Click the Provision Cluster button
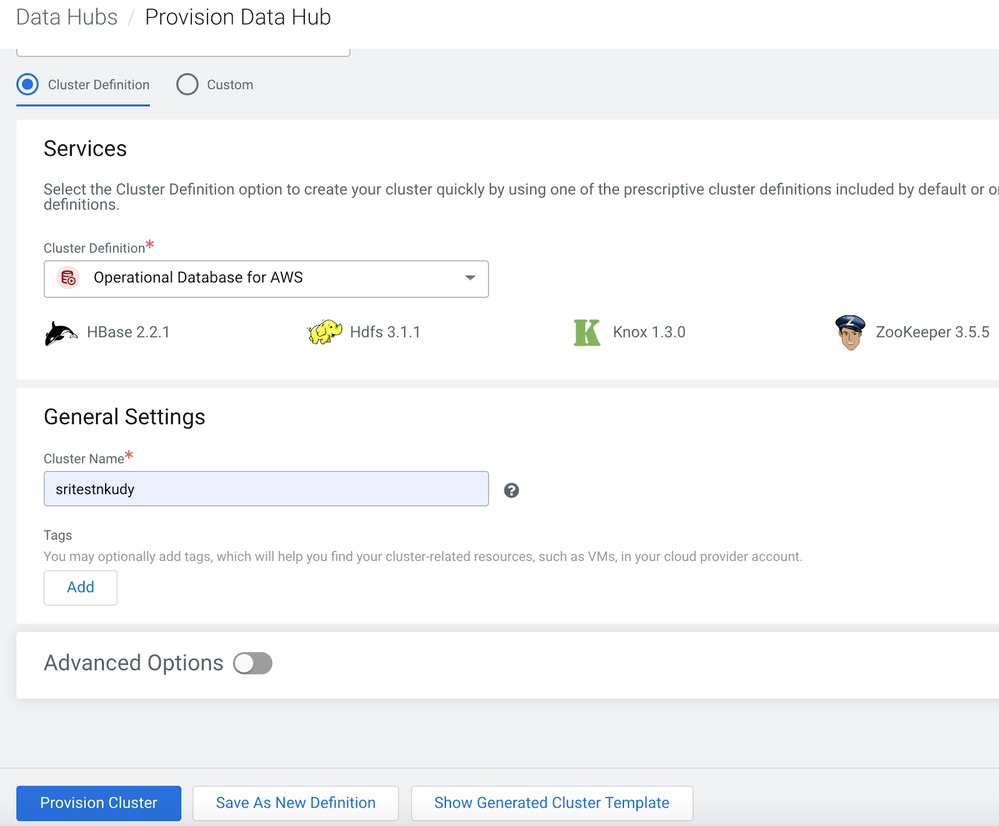Image resolution: width=999 pixels, height=826 pixels. (x=99, y=803)
